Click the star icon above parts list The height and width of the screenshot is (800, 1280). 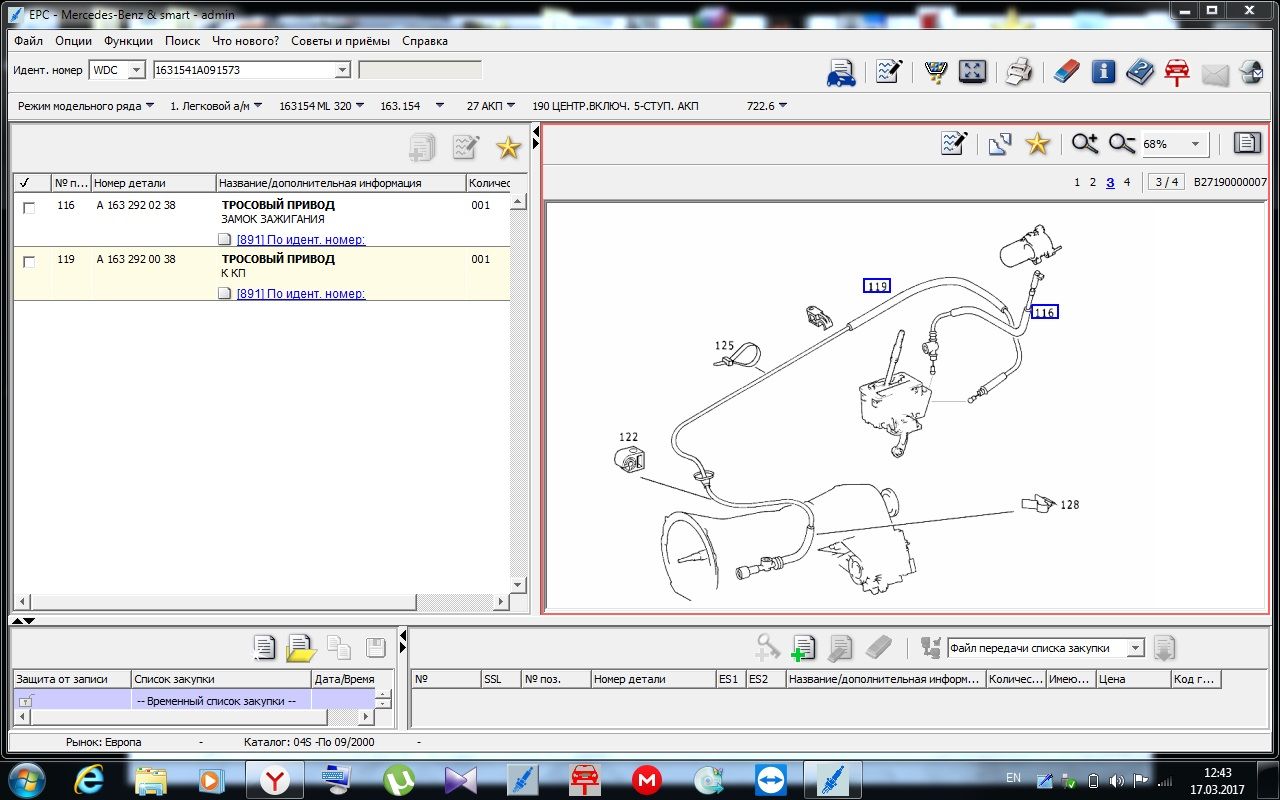509,148
